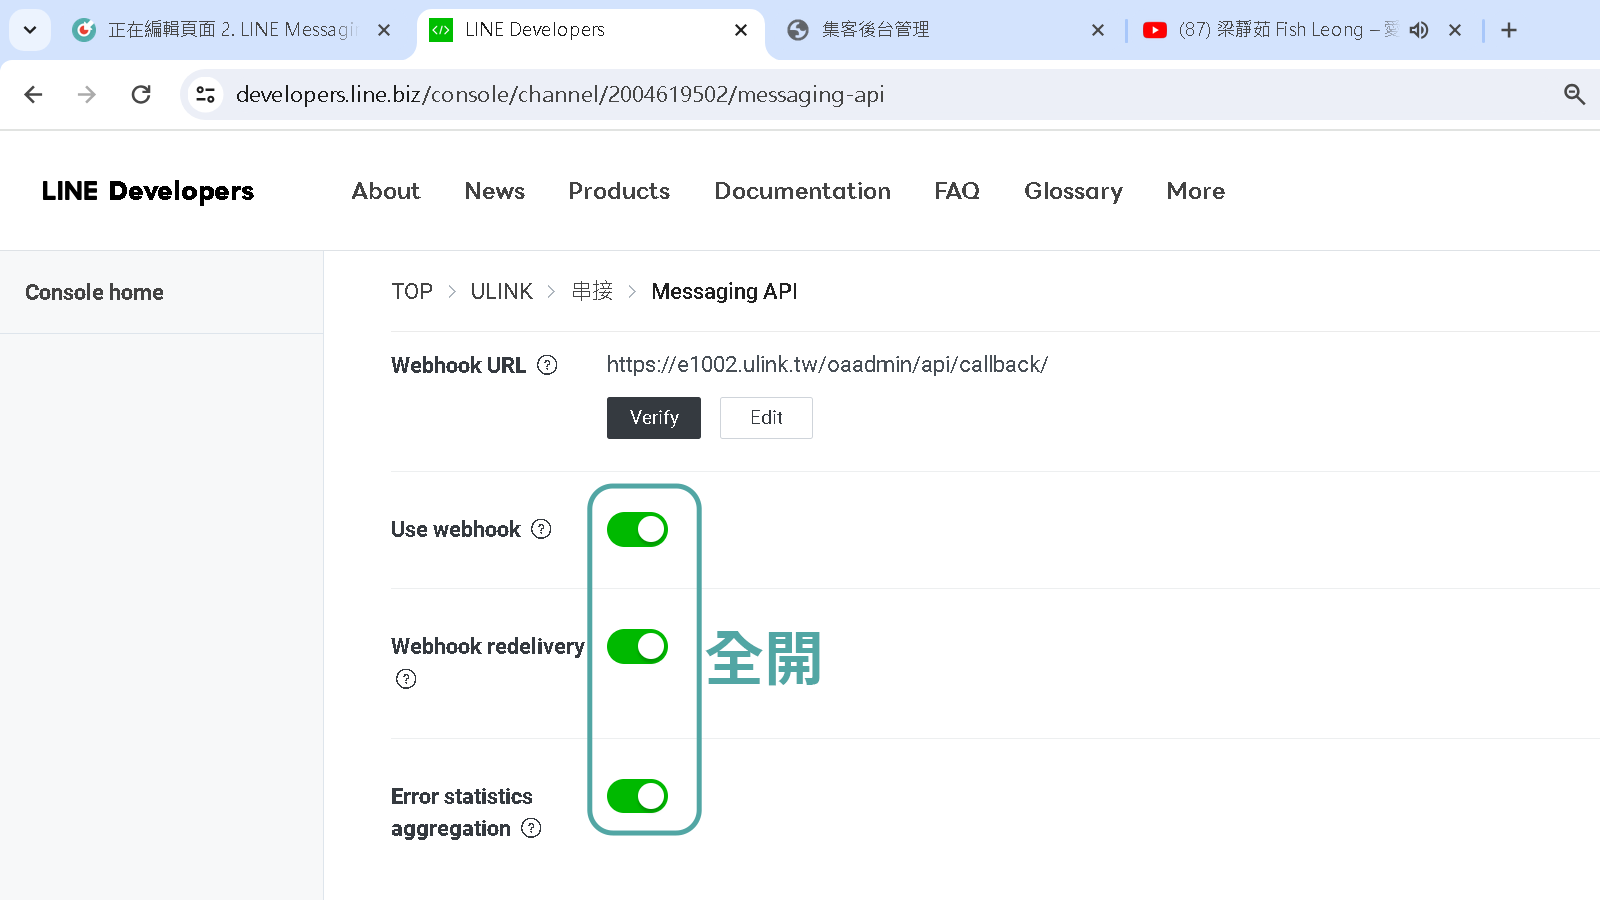Toggle the Webhook redelivery switch

click(637, 646)
